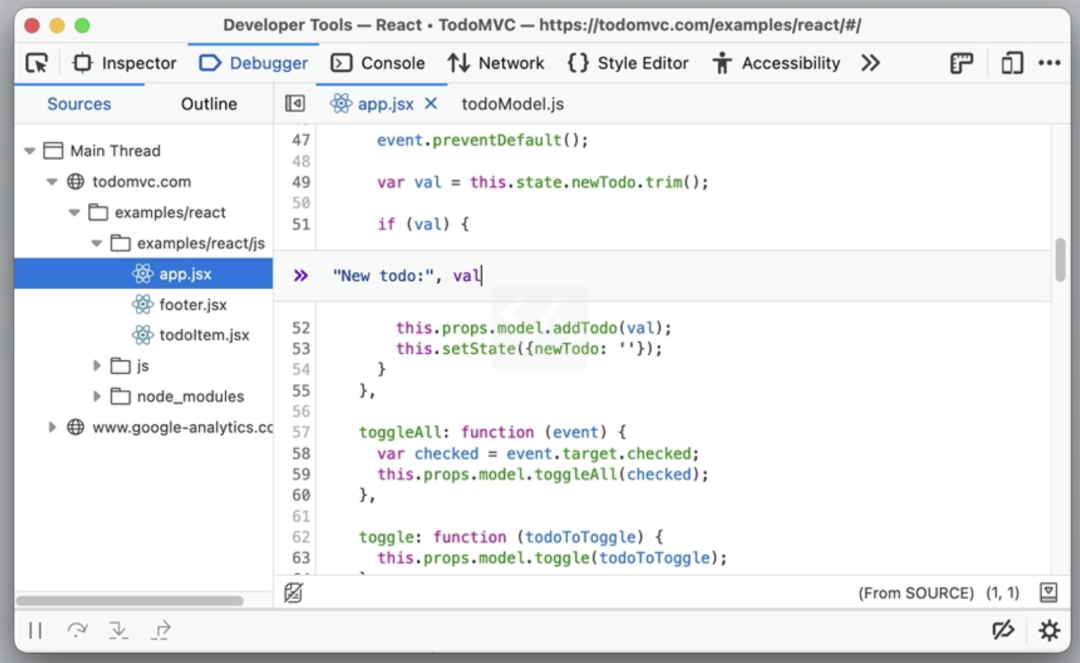Activate the element picker icon
The width and height of the screenshot is (1080, 663).
tap(37, 63)
